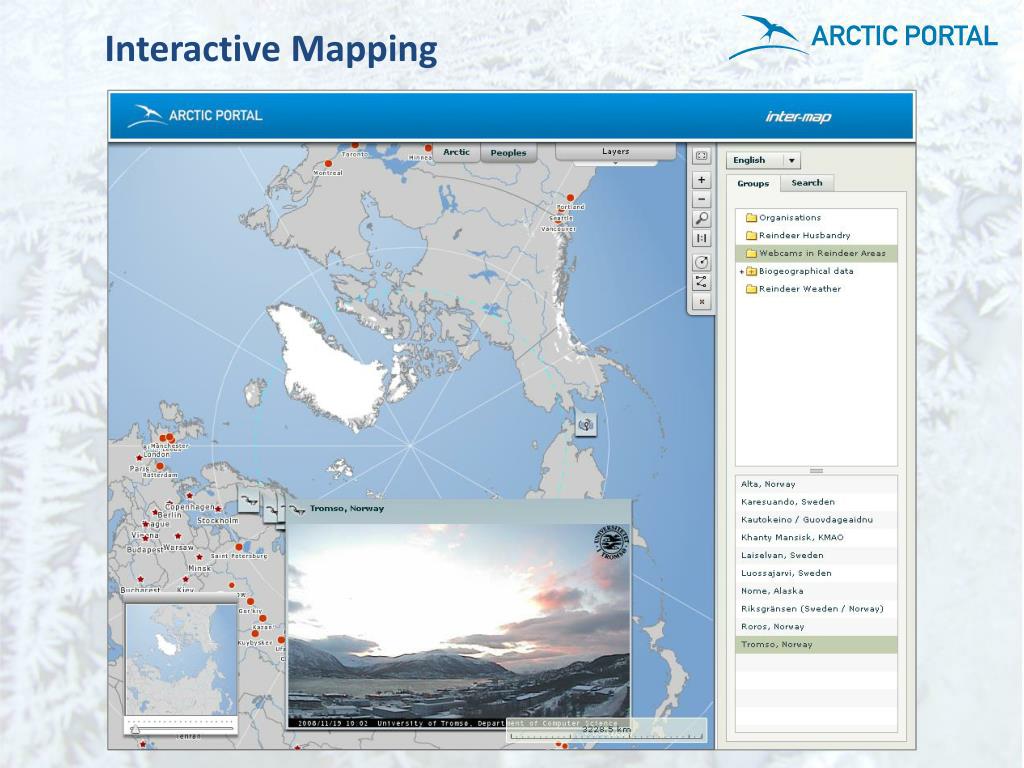This screenshot has height=768, width=1024.
Task: Switch to the Peoples map tab
Action: click(x=508, y=153)
